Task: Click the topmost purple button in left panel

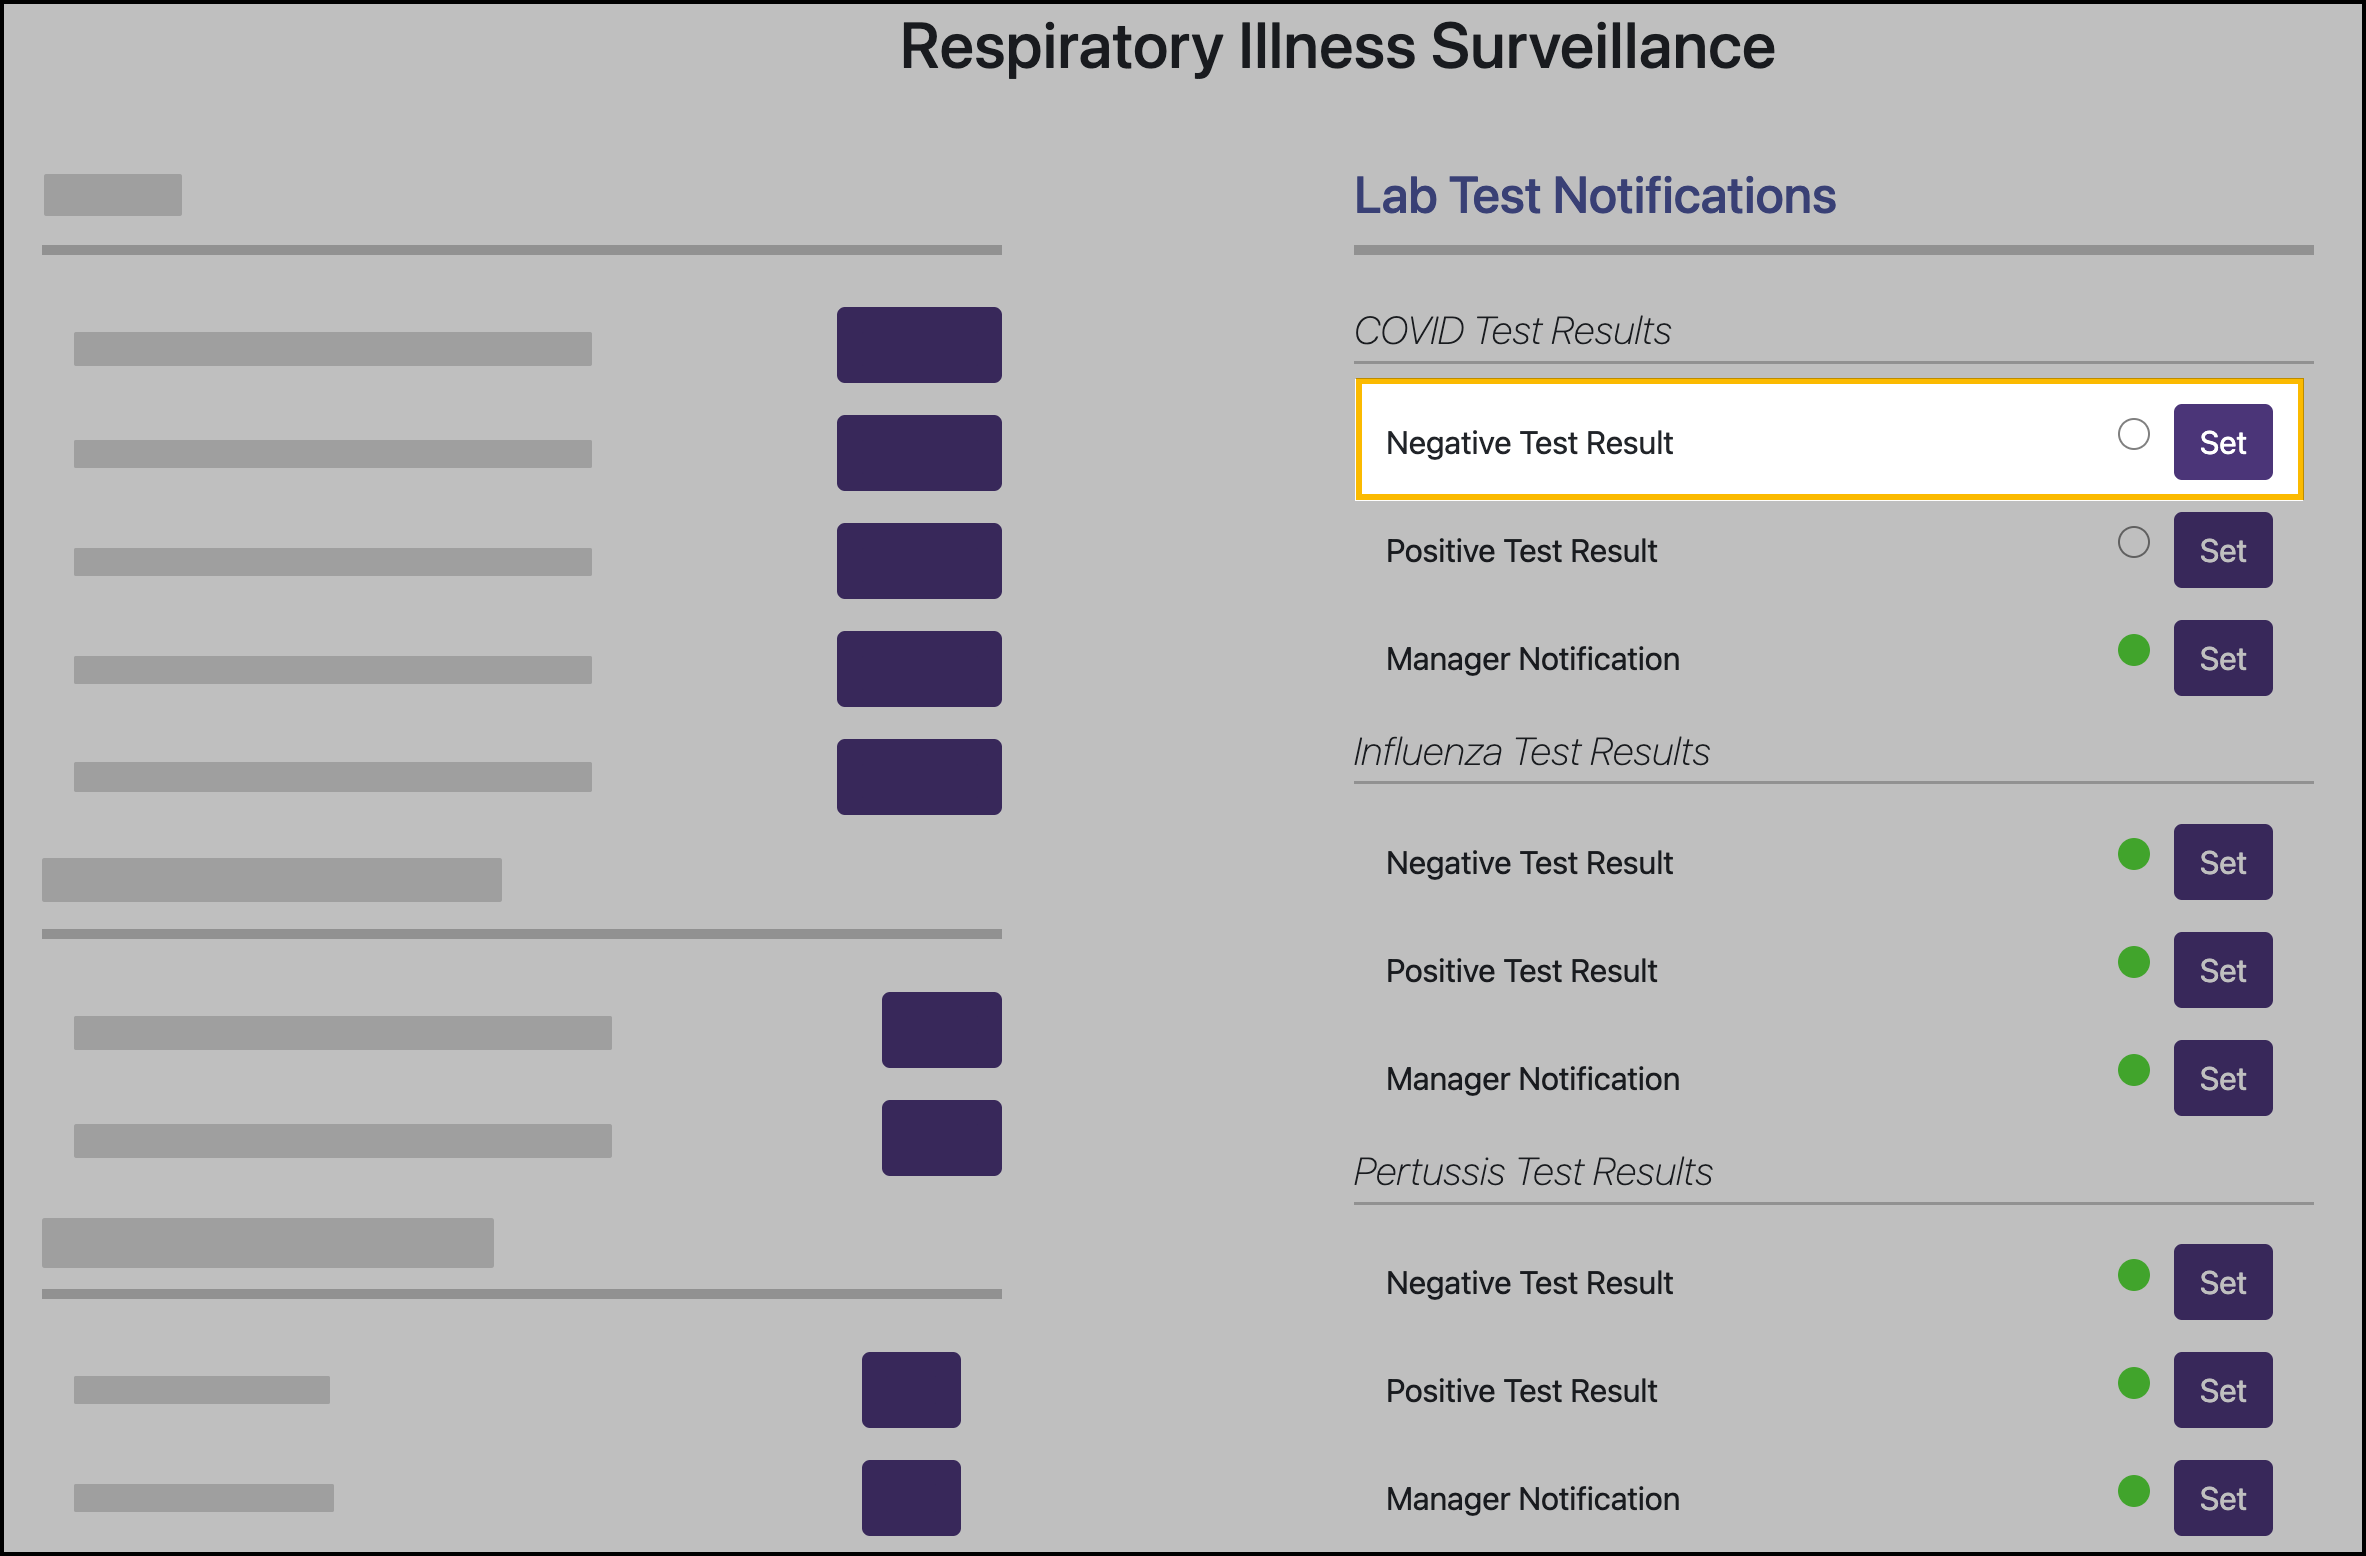Action: click(x=918, y=344)
